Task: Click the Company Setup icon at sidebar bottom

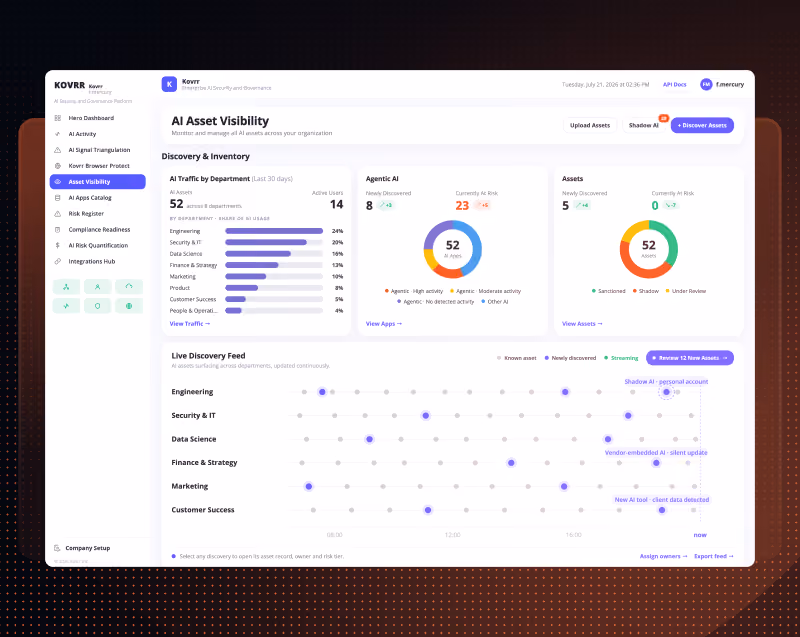Action: click(57, 548)
